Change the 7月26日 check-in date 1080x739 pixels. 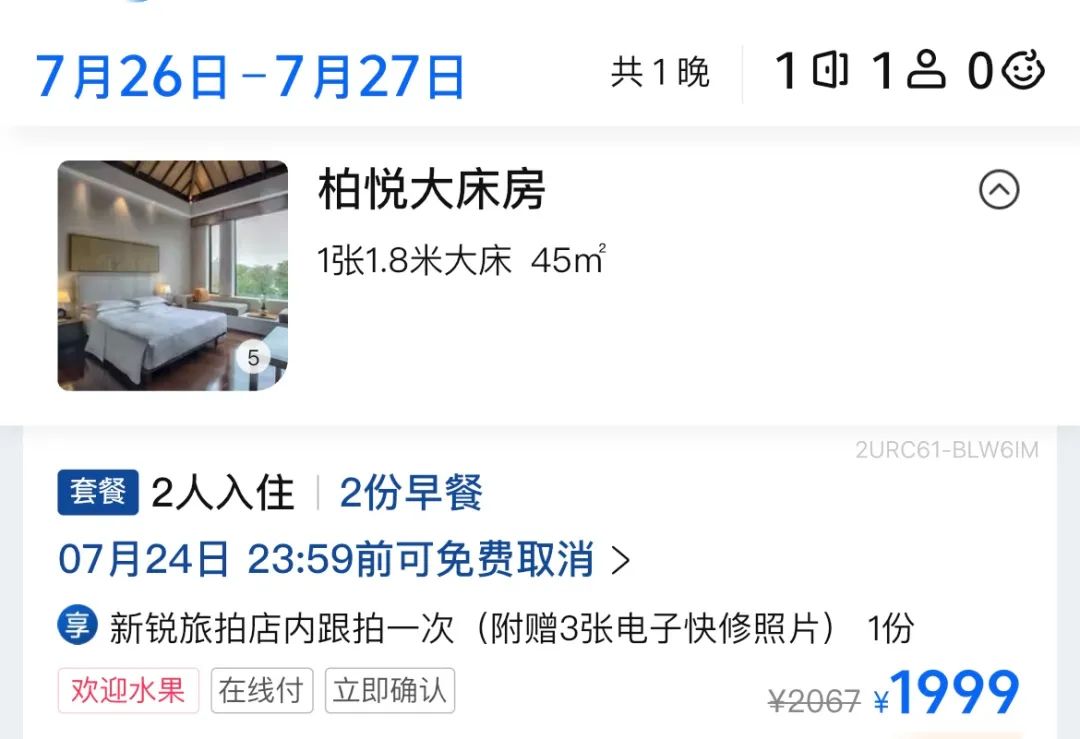132,76
